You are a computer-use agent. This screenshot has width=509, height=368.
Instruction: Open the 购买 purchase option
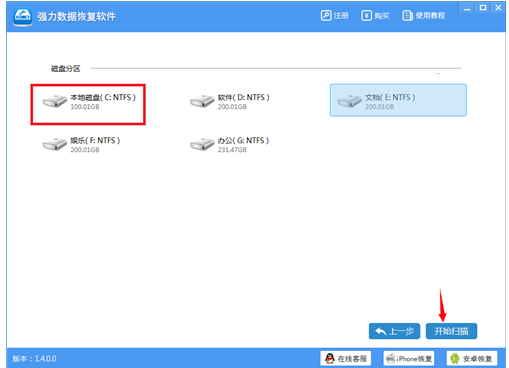coord(375,16)
